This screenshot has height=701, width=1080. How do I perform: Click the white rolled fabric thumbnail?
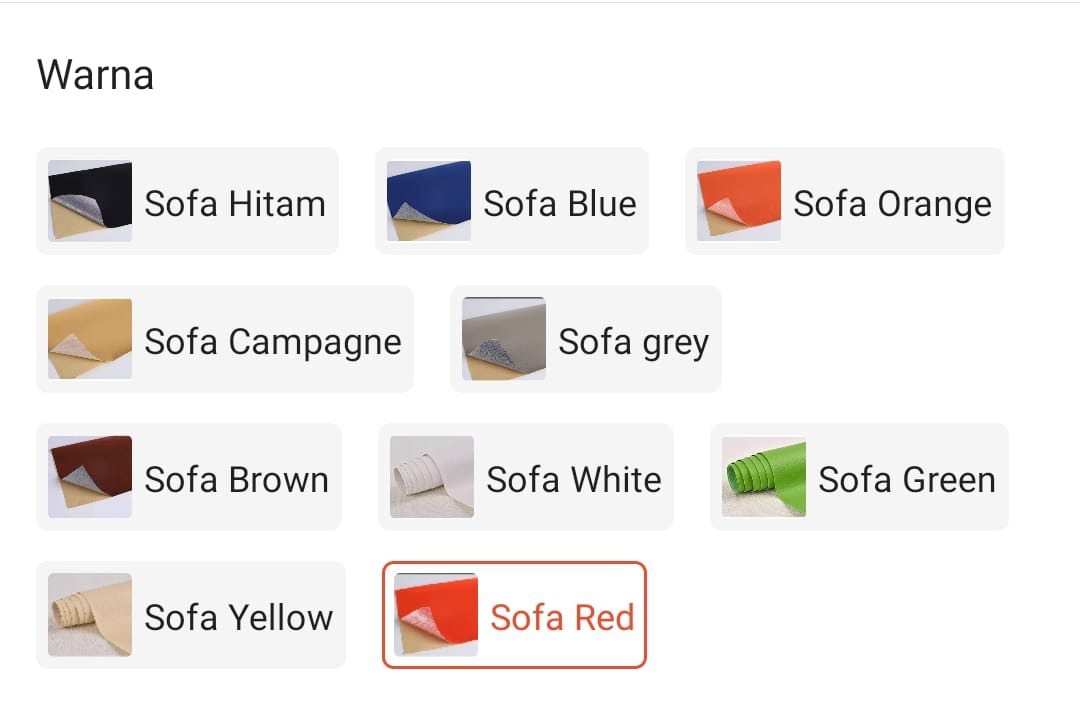pos(432,477)
